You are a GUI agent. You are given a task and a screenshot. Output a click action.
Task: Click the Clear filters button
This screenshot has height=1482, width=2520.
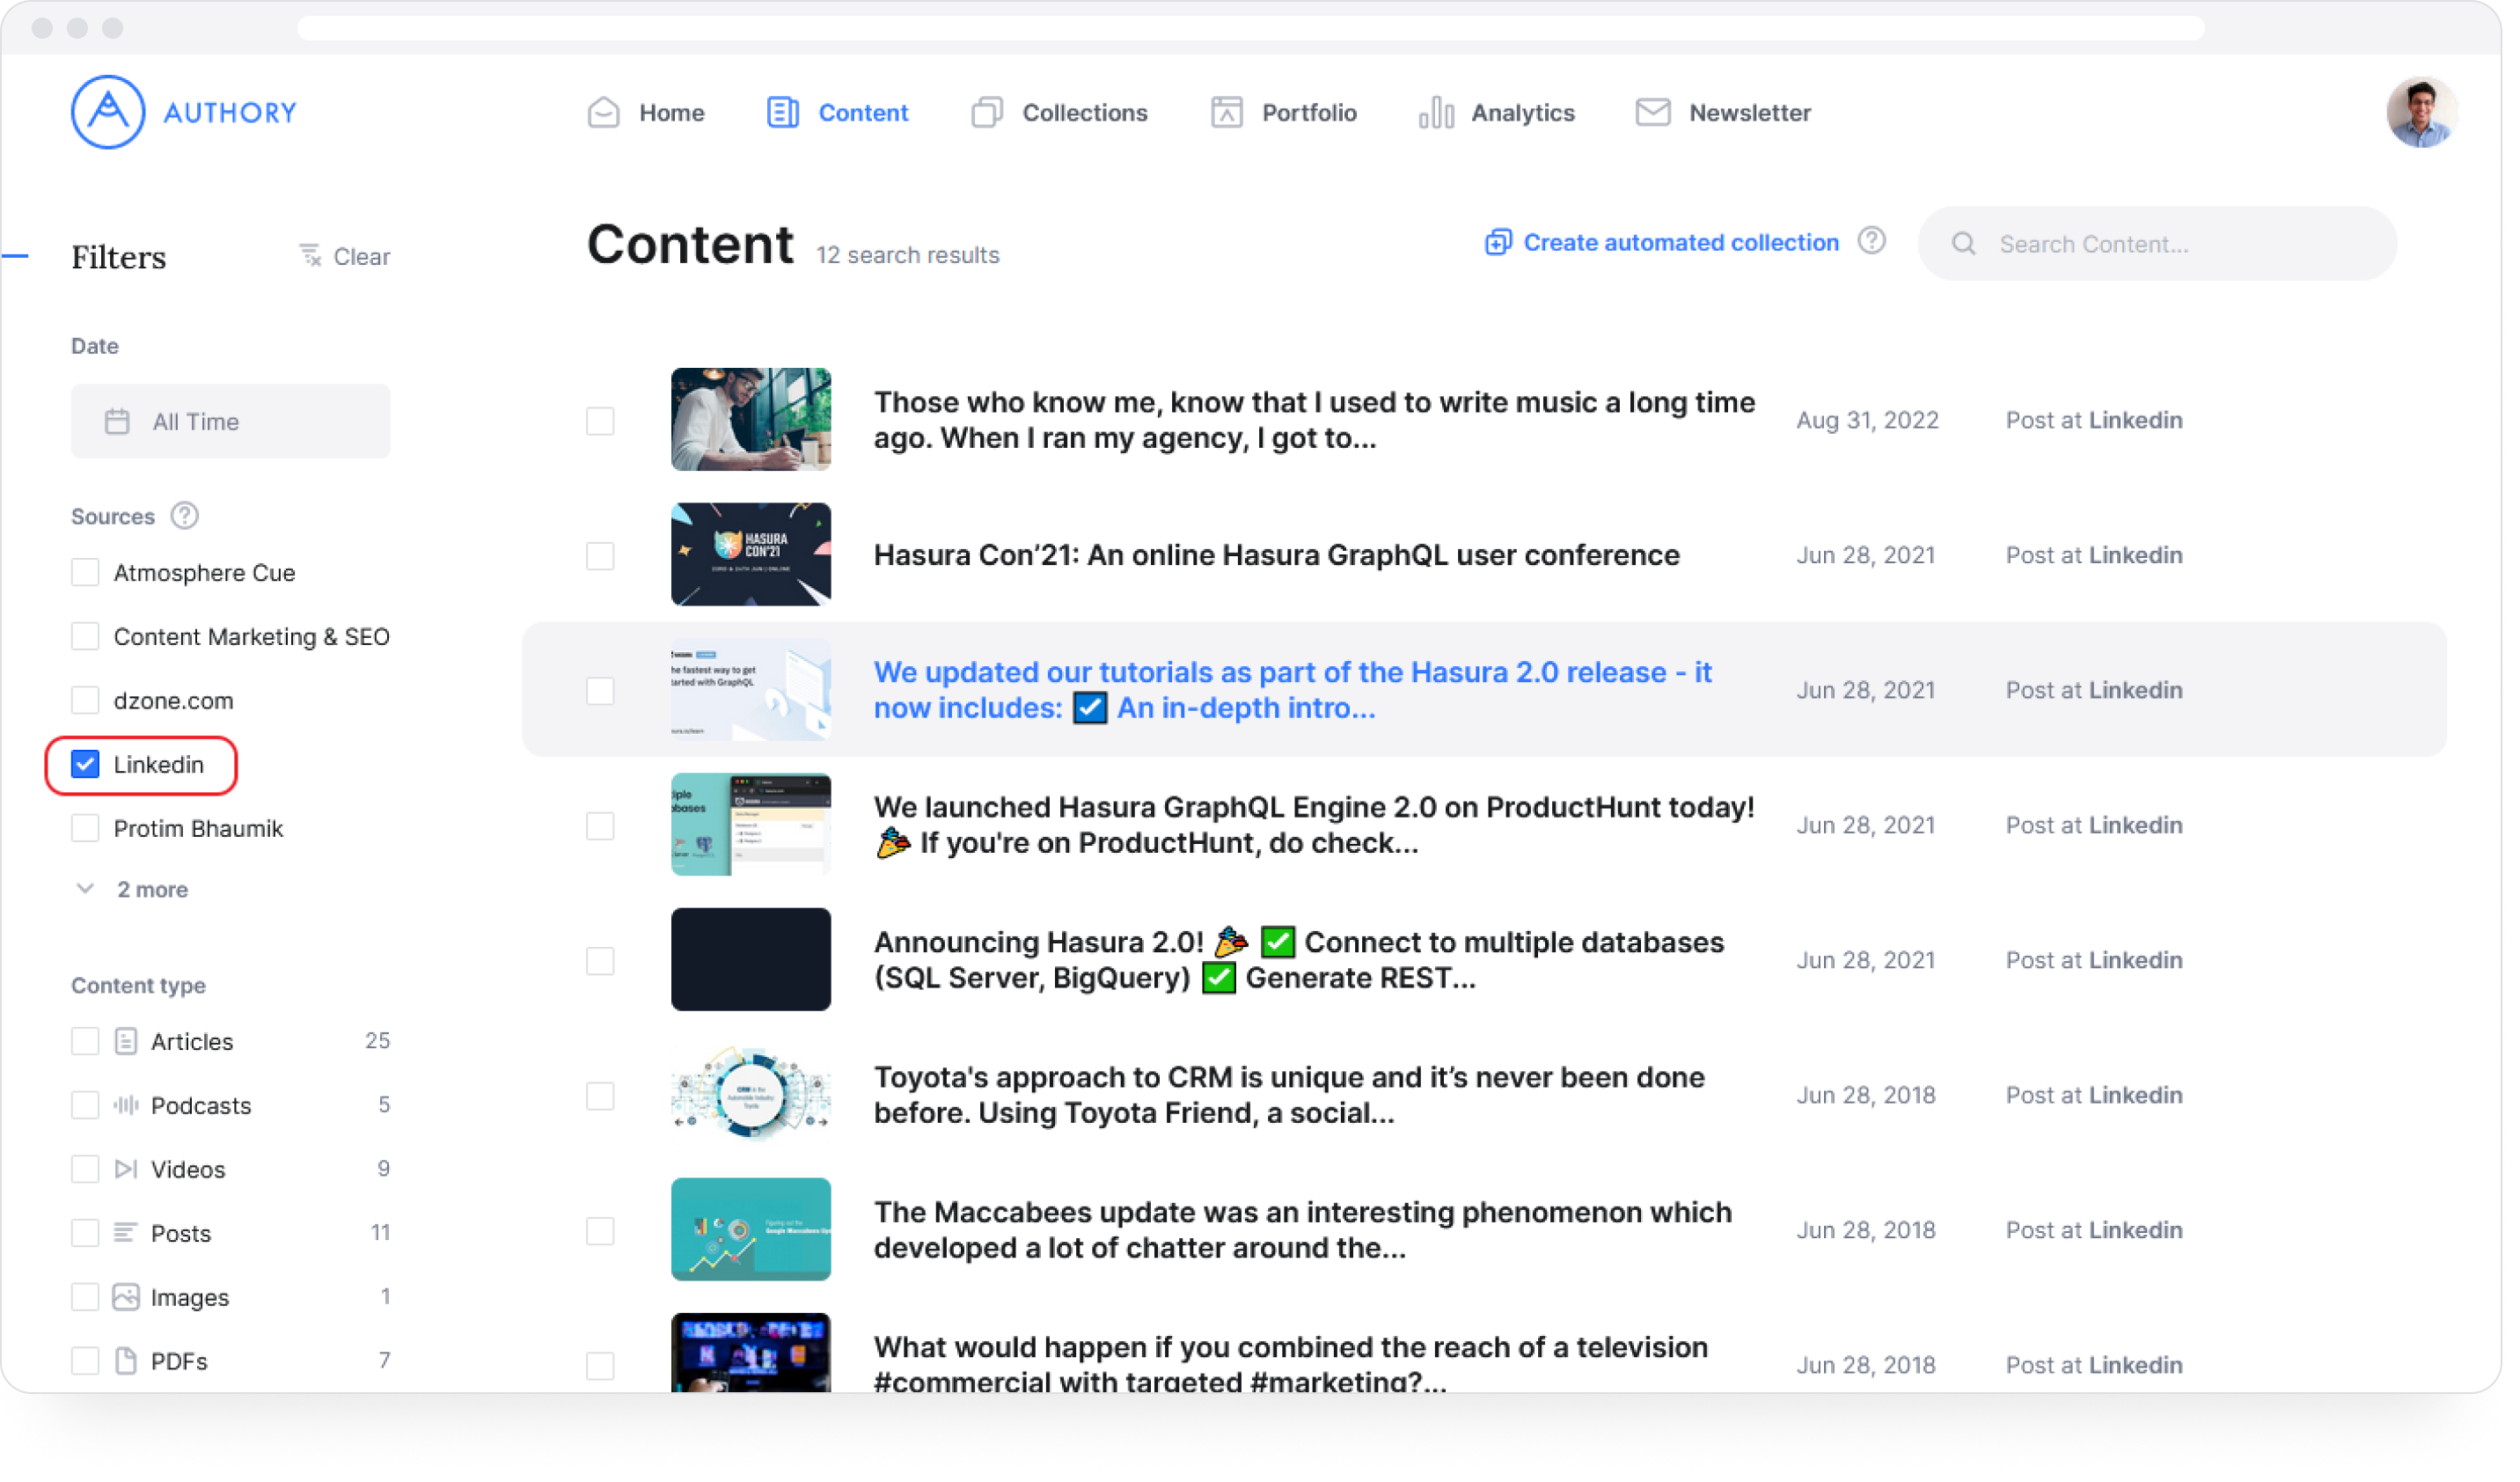tap(345, 257)
